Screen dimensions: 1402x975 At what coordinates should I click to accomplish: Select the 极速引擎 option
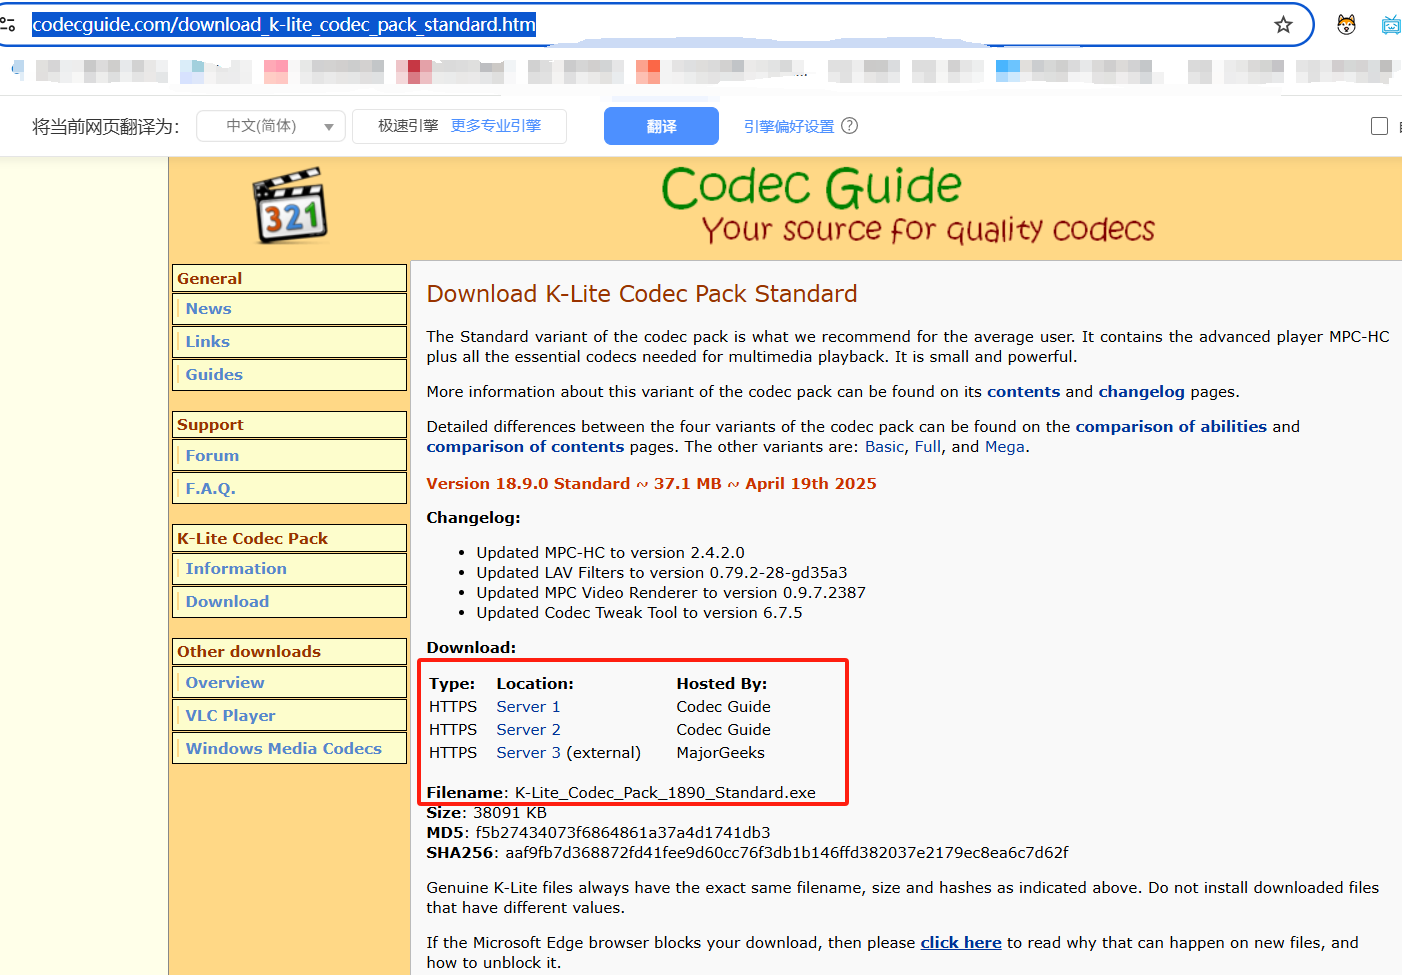point(408,126)
